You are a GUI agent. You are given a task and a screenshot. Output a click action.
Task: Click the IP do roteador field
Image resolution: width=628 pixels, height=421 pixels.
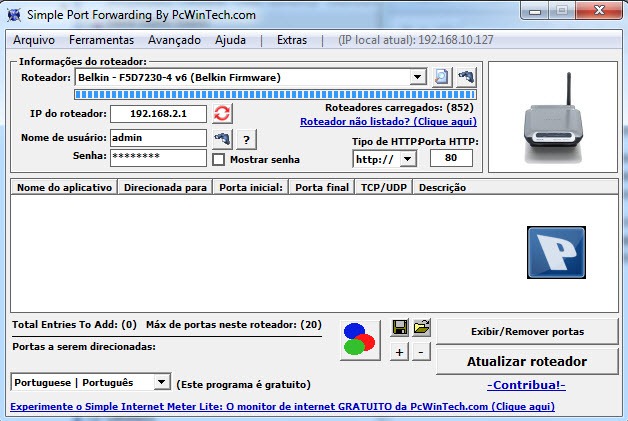(158, 114)
